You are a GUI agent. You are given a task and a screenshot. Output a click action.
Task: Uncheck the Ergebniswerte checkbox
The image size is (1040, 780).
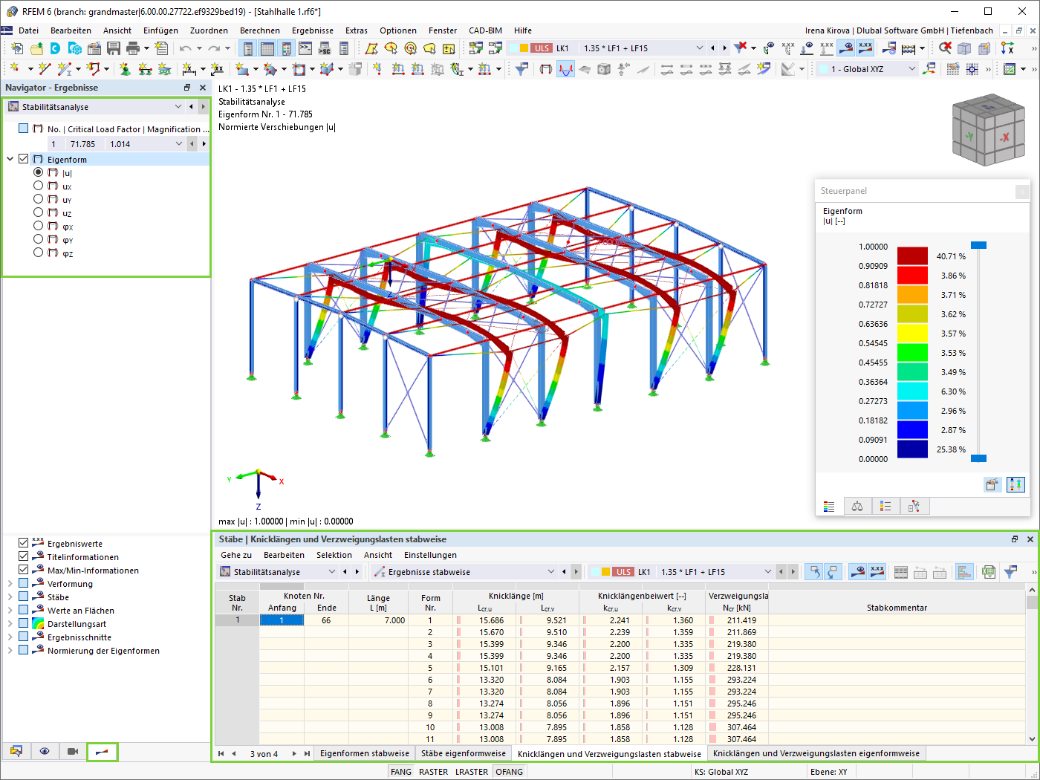[x=23, y=543]
